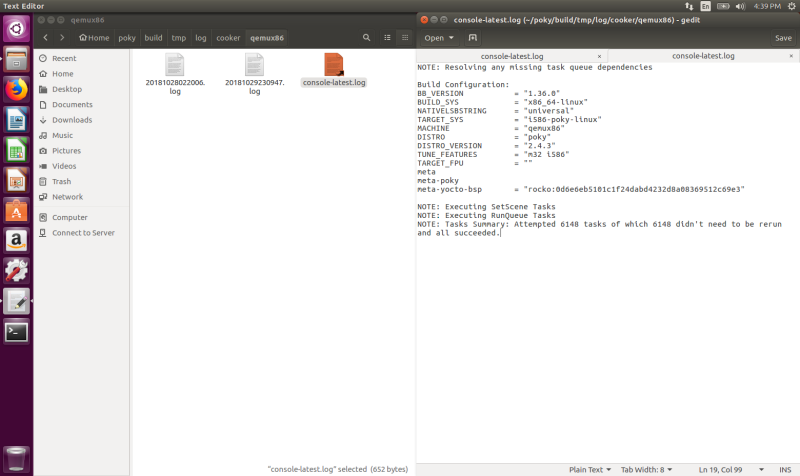Open Files manager from the launcher
This screenshot has height=476, width=800.
[16, 59]
